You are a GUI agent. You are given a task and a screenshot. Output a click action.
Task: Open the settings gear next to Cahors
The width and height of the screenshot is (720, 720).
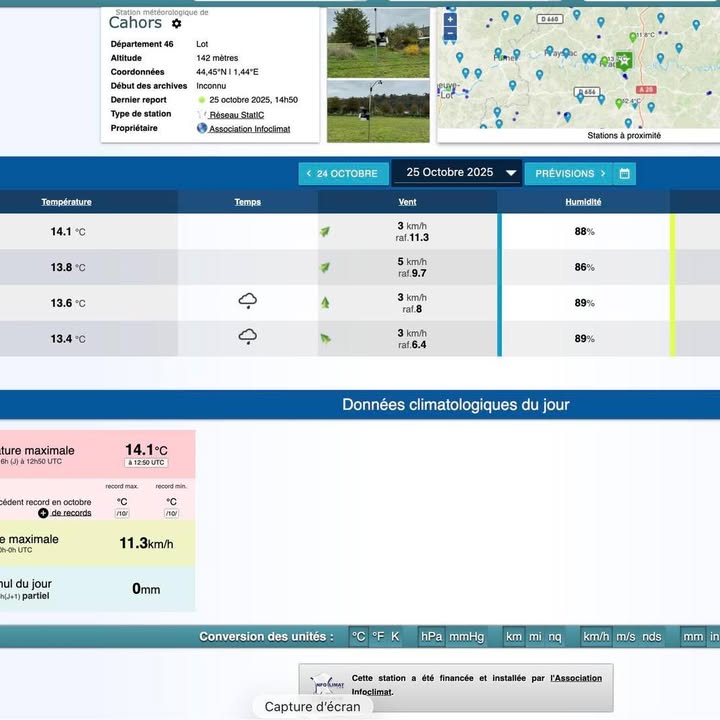pos(177,24)
